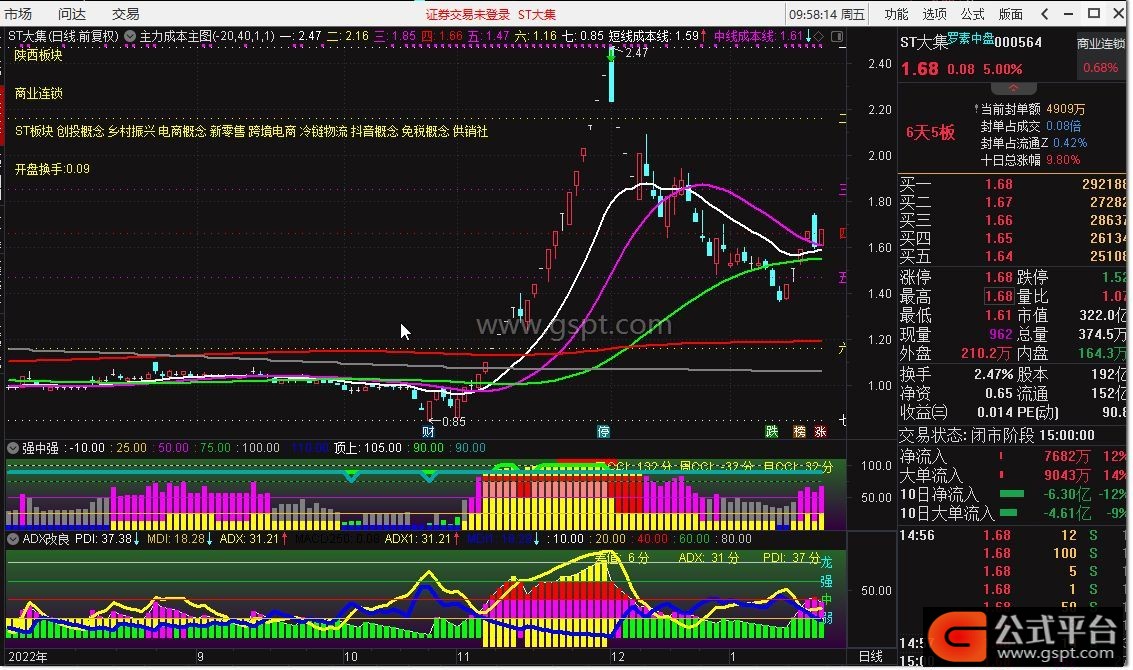
Task: Select the 买五 bid row at 1.64
Action: click(x=1012, y=257)
